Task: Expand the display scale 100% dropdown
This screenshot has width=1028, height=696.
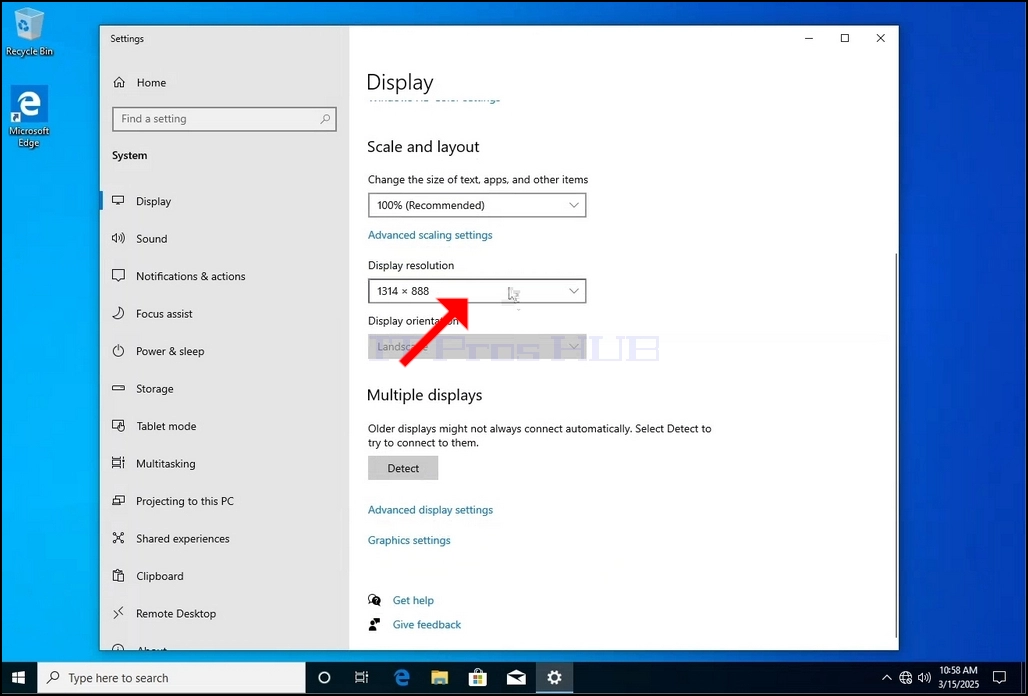Action: pyautogui.click(x=477, y=205)
